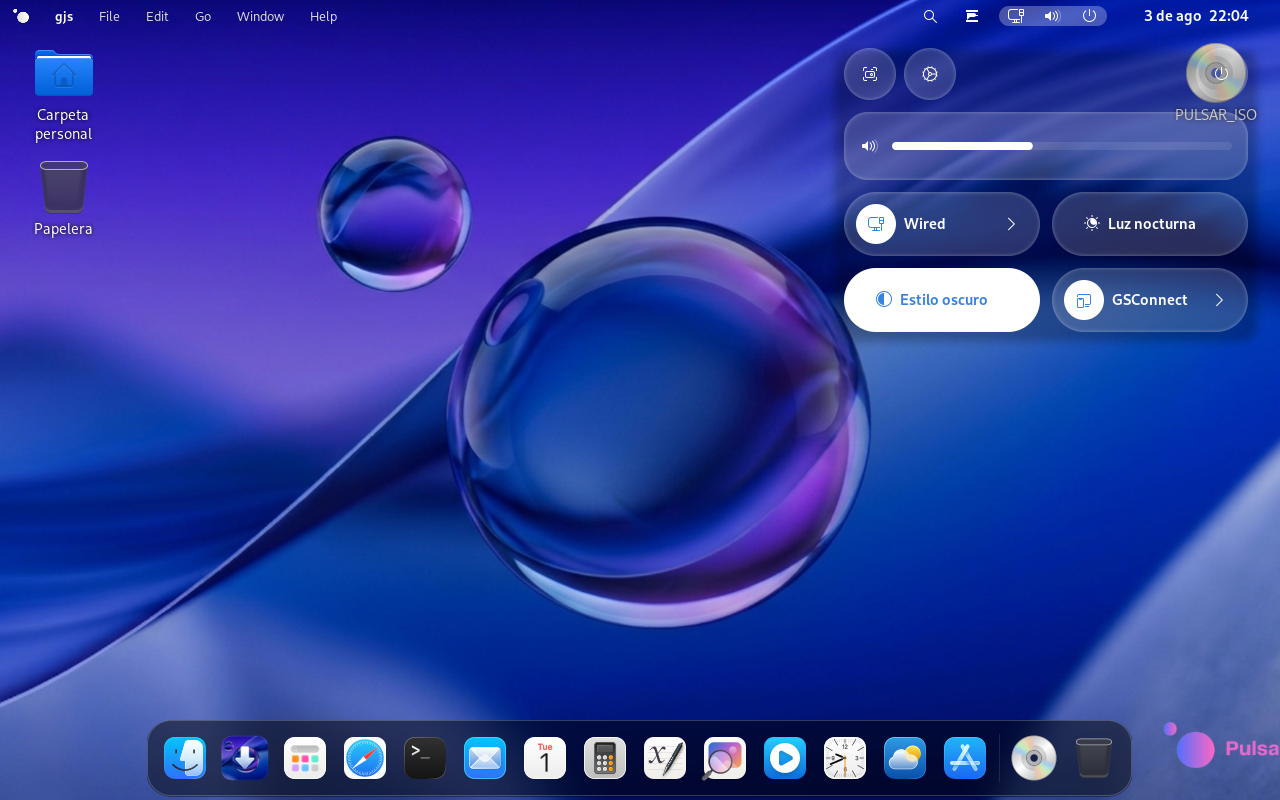Launch the Terminal from the dock
The image size is (1280, 800).
pos(425,758)
